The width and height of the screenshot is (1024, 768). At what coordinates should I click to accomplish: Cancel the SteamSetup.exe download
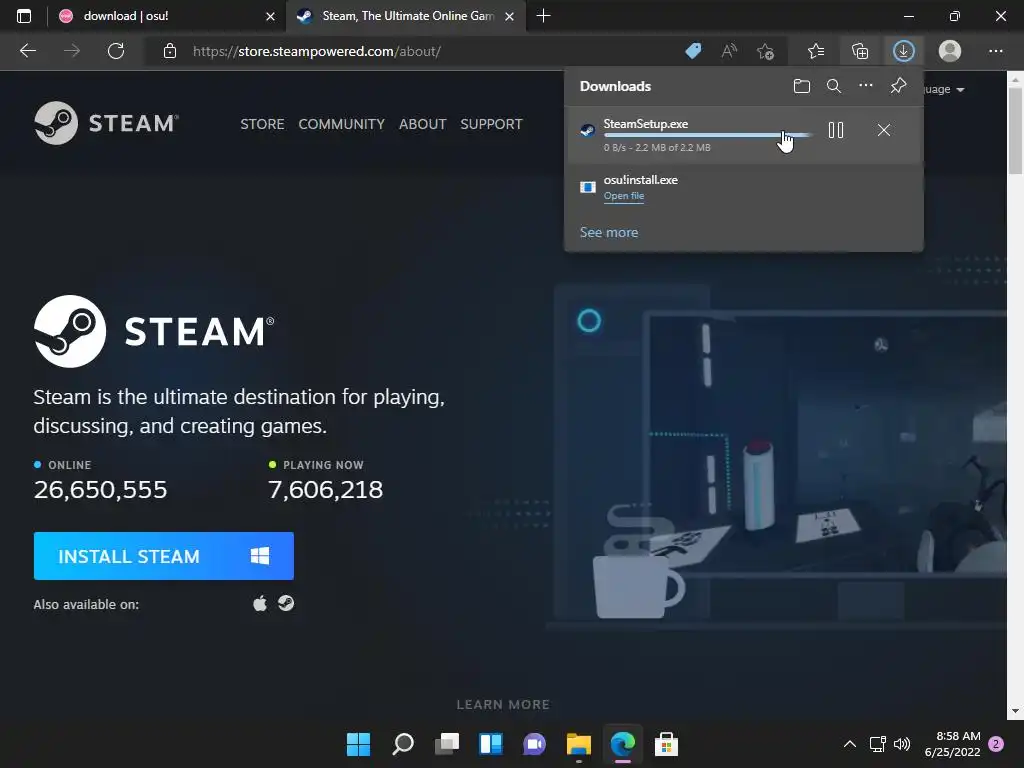click(884, 130)
